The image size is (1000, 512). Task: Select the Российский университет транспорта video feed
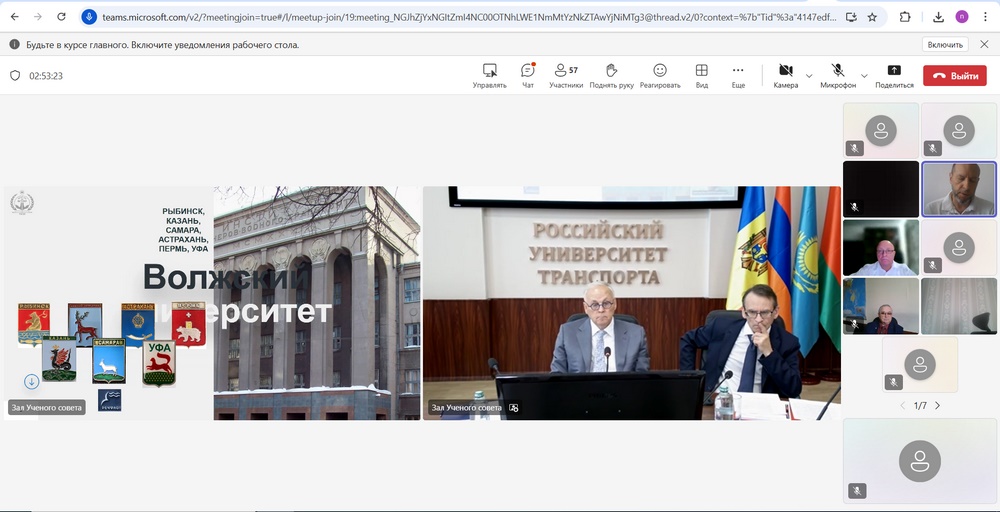(631, 303)
